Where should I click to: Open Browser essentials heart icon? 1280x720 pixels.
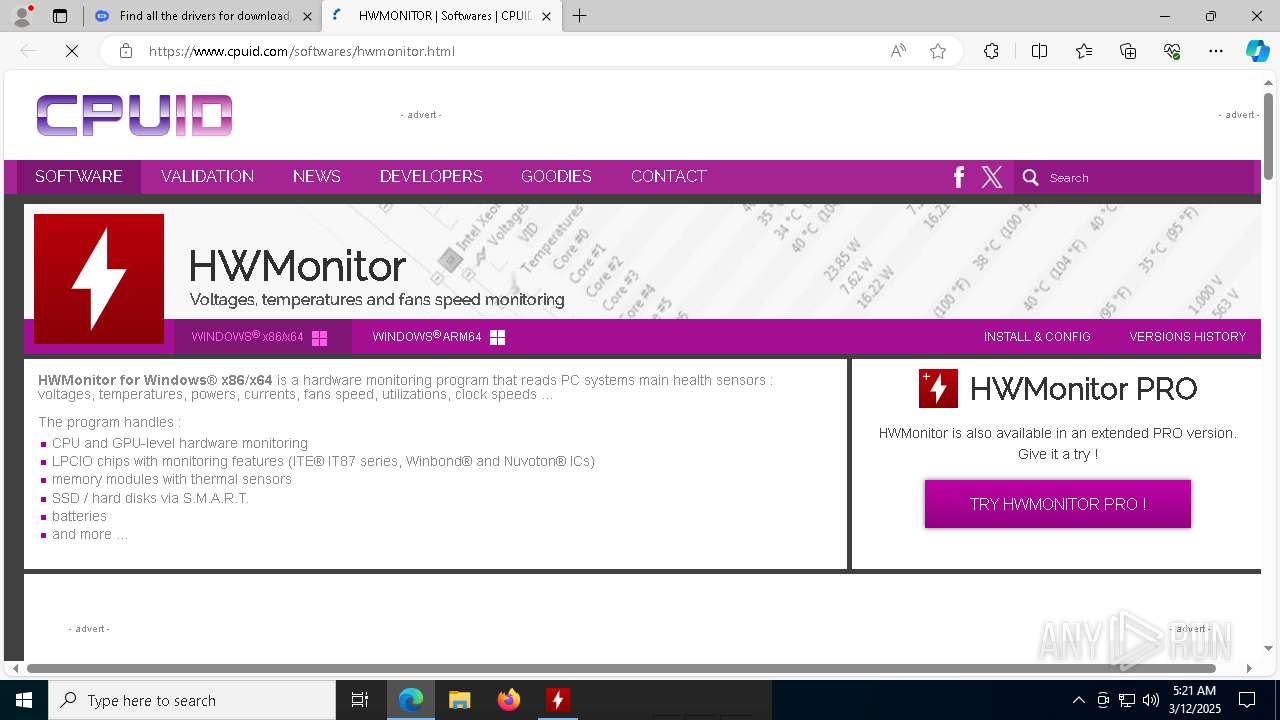[1172, 51]
